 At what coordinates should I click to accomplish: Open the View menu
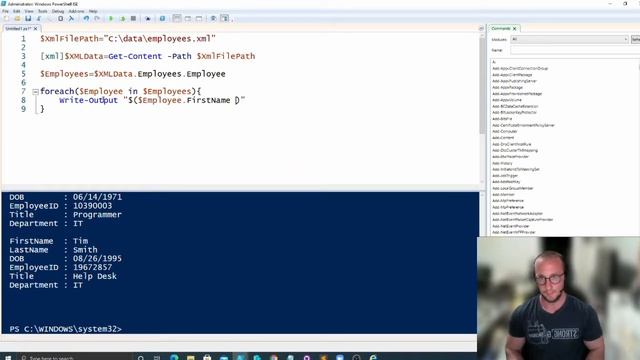pos(29,11)
